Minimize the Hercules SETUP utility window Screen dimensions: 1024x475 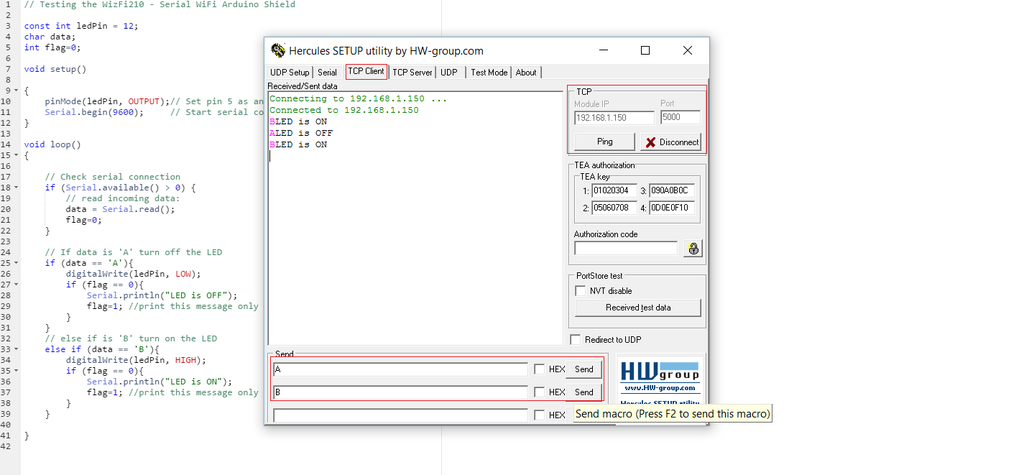coord(603,50)
